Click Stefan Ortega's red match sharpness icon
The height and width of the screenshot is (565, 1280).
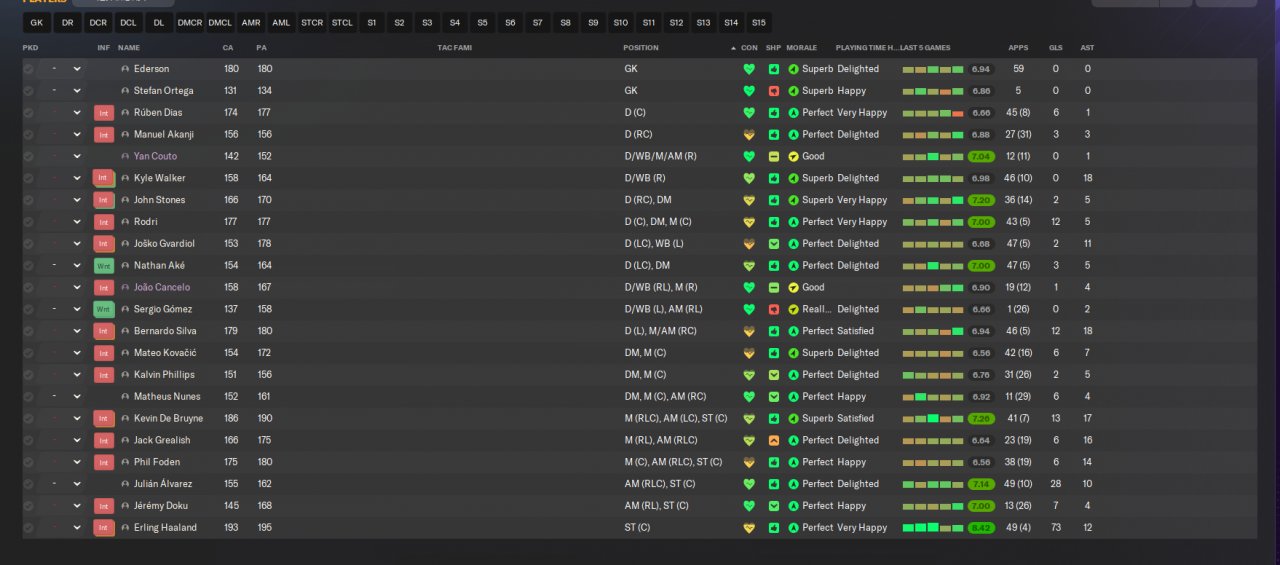click(x=774, y=91)
